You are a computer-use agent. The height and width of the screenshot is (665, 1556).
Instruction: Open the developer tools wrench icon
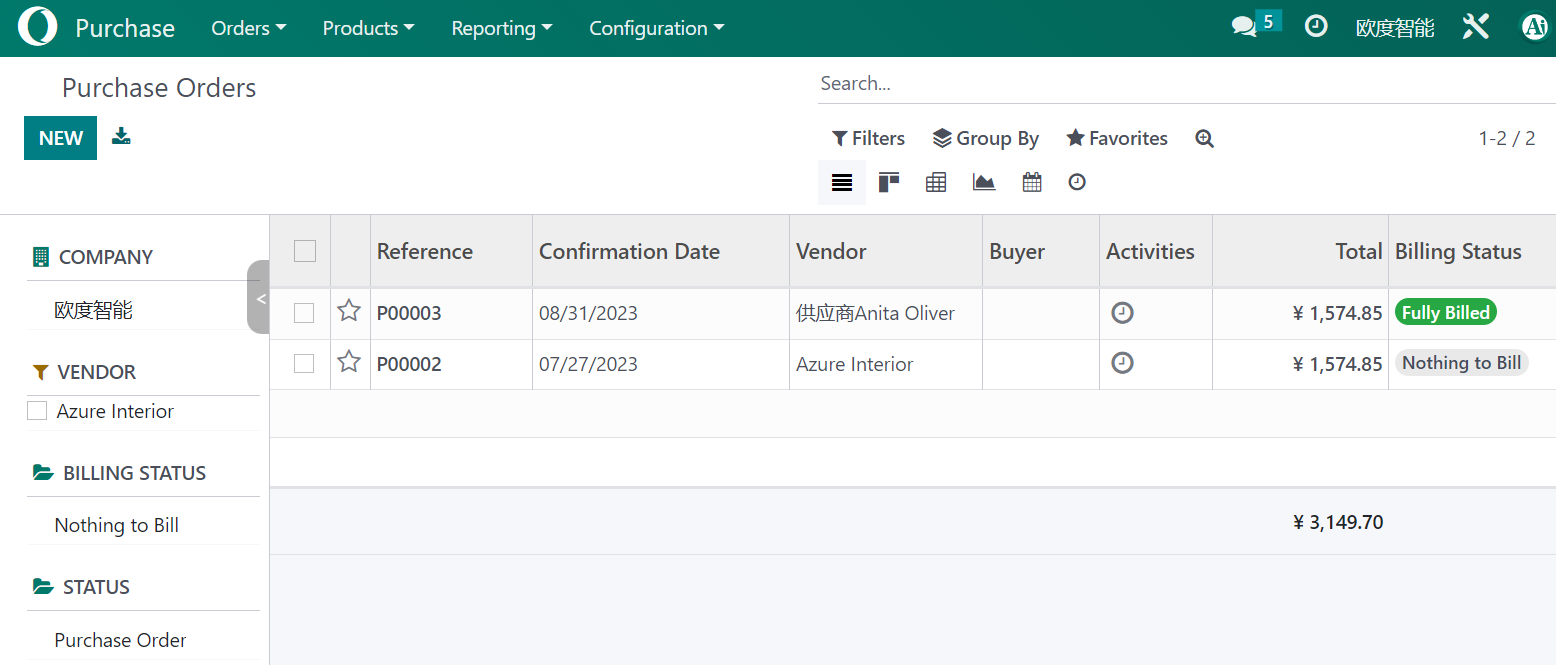click(1476, 27)
